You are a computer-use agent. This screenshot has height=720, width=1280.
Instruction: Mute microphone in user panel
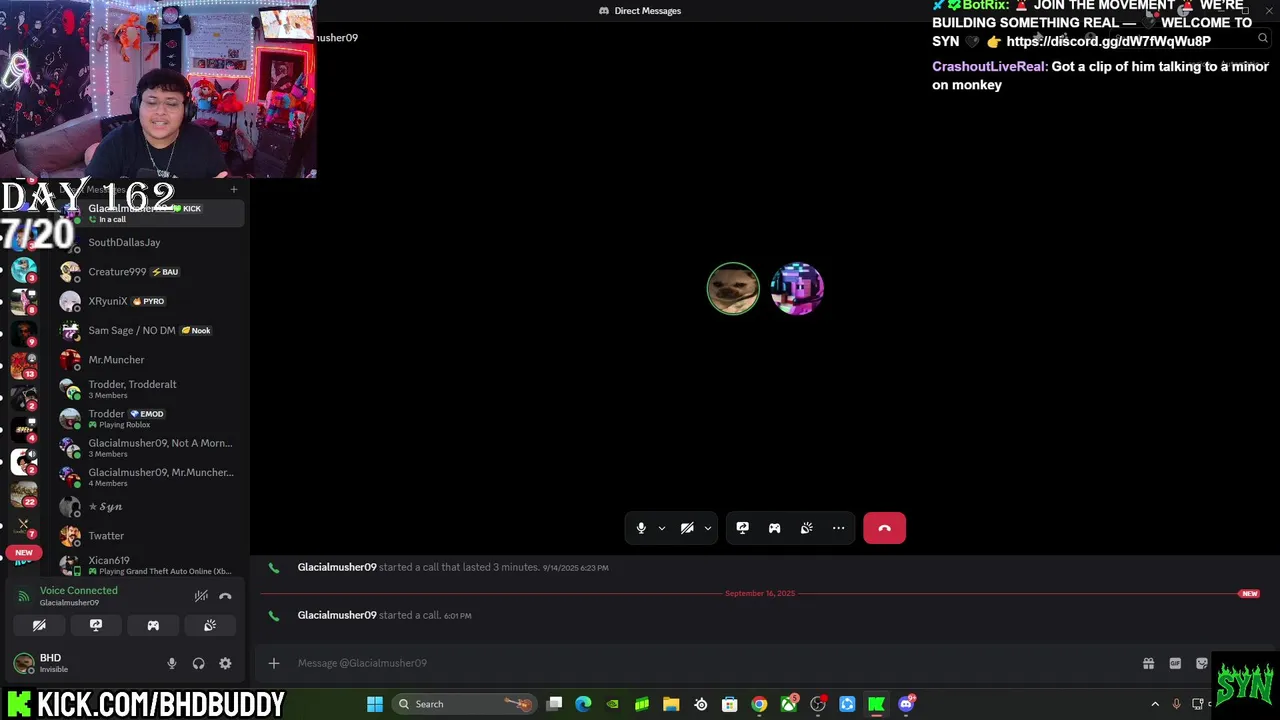click(x=172, y=663)
